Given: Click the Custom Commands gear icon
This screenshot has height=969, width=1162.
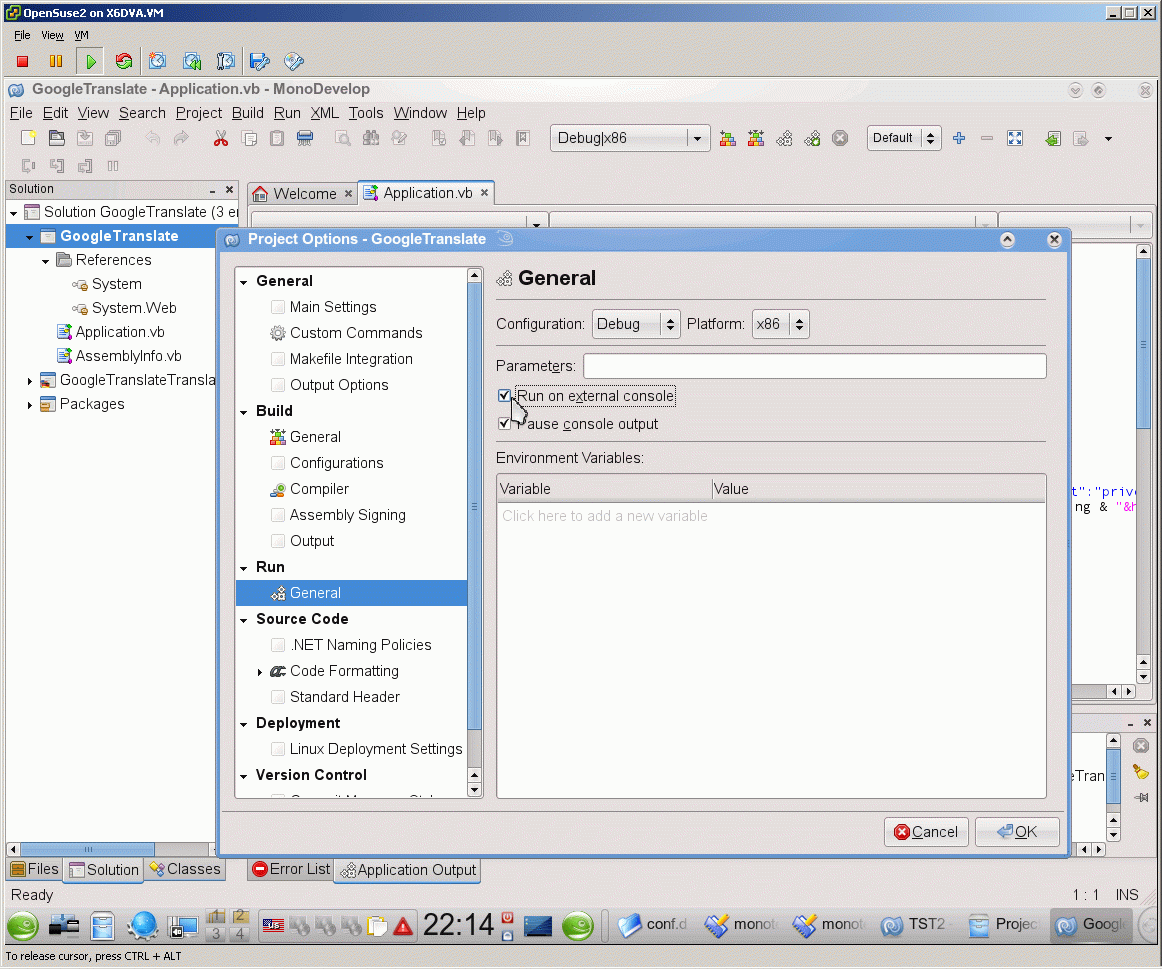Looking at the screenshot, I should [x=277, y=333].
